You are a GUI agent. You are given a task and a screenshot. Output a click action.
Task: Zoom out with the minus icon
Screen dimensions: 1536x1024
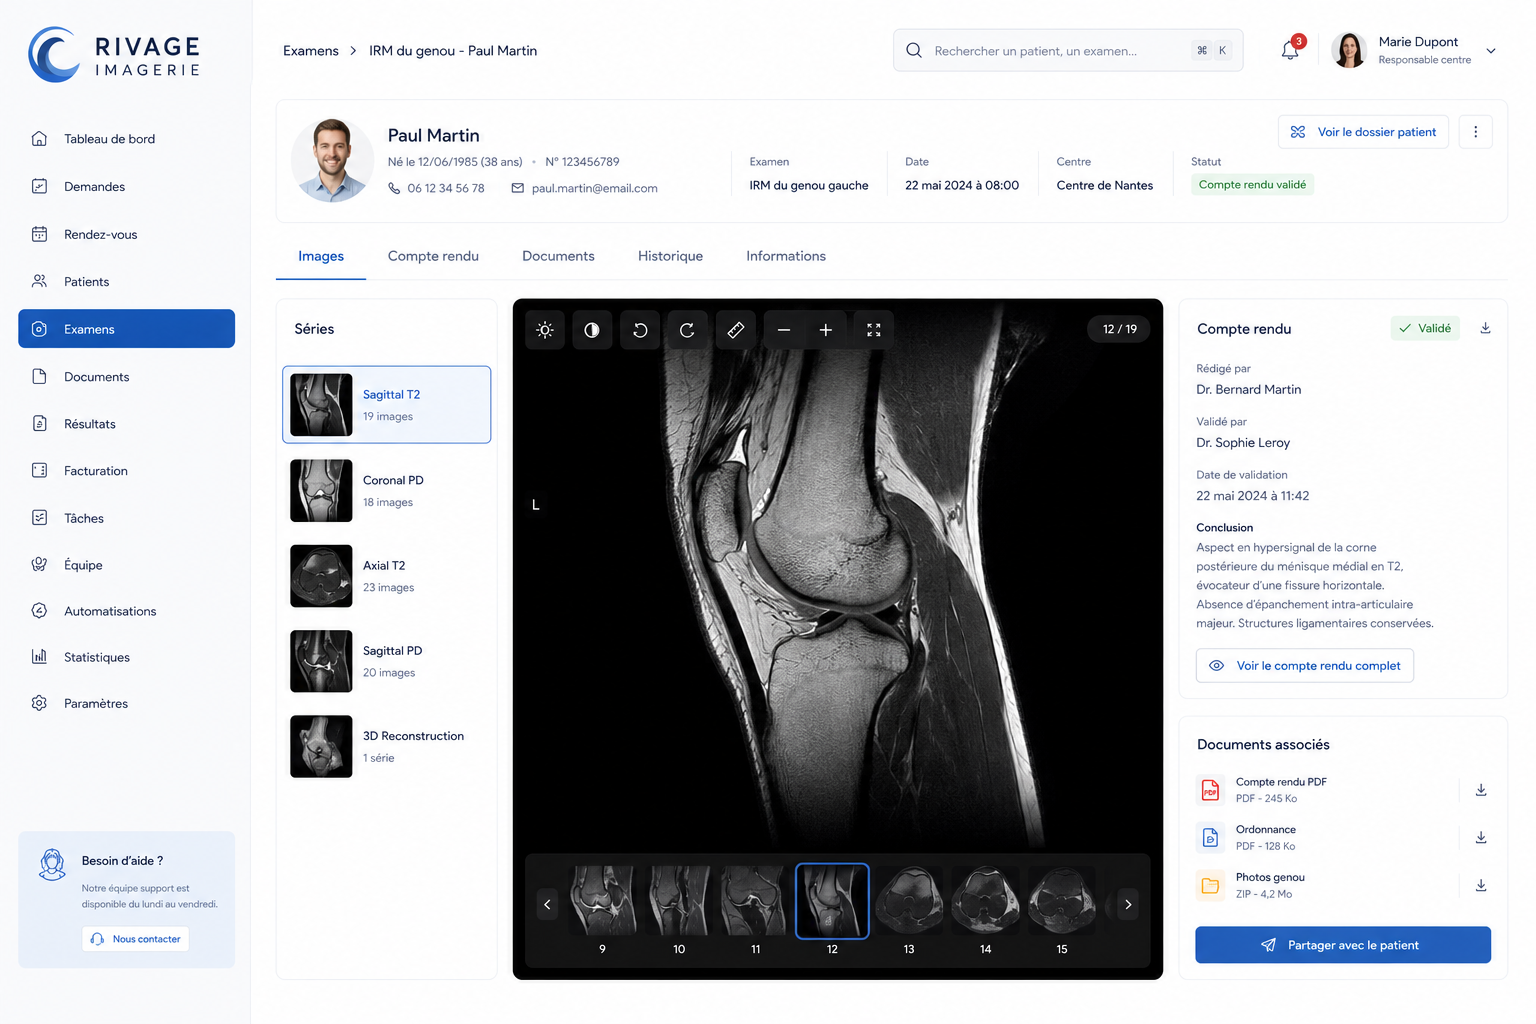[784, 330]
